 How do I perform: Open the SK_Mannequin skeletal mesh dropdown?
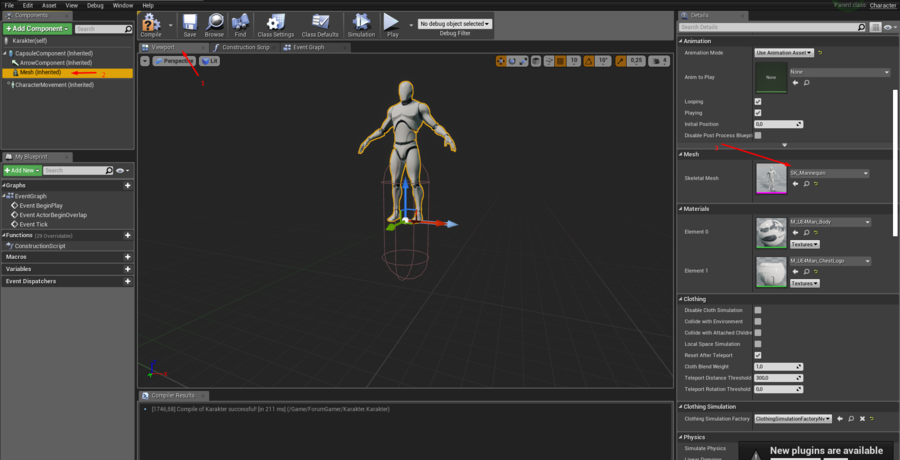pyautogui.click(x=829, y=173)
